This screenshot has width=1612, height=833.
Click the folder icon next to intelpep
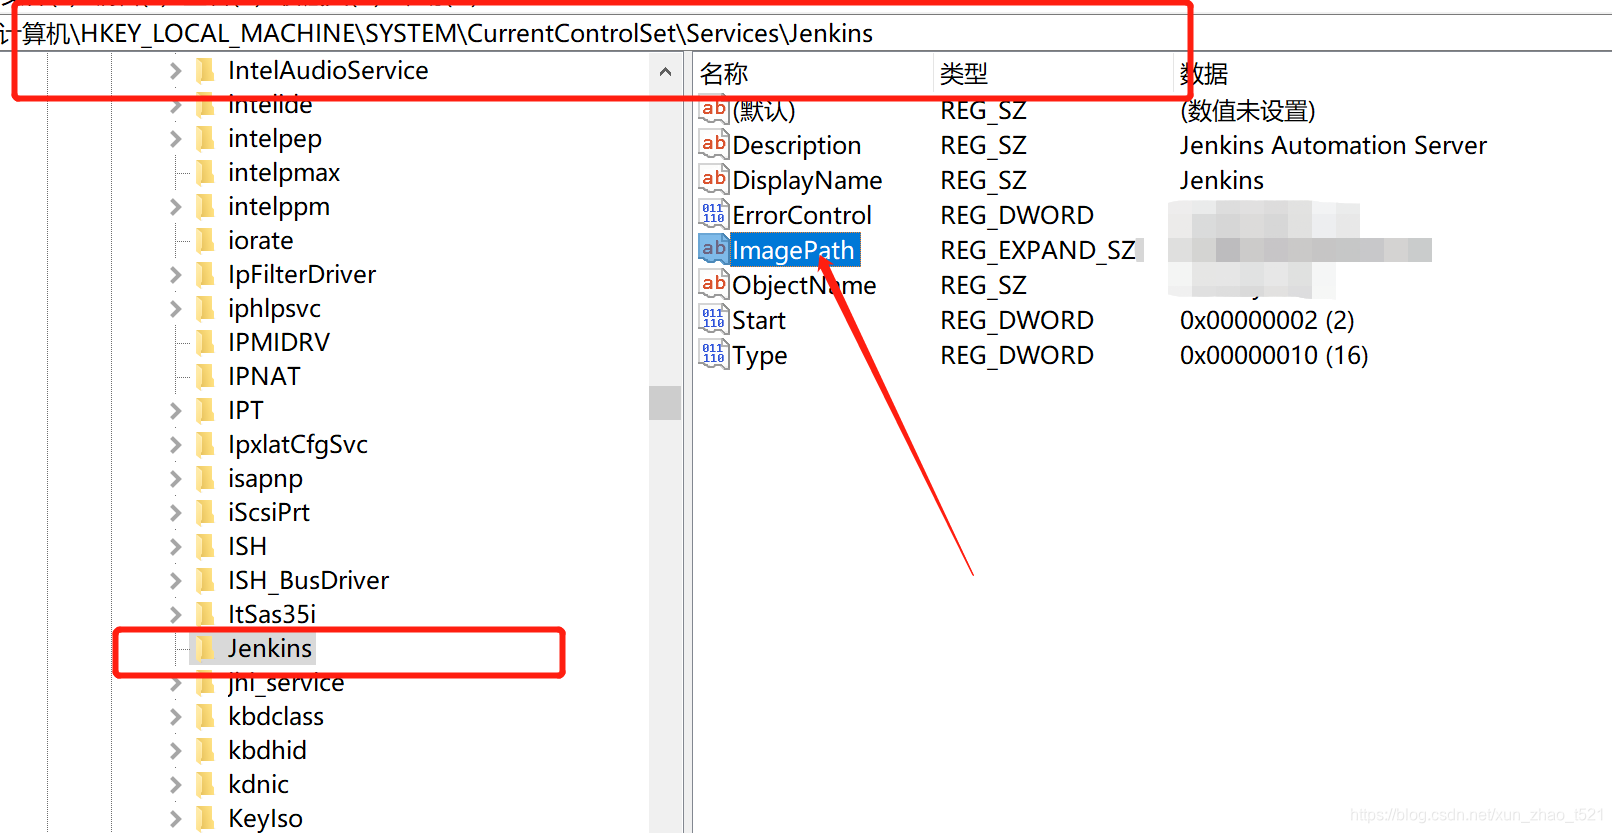click(x=206, y=138)
